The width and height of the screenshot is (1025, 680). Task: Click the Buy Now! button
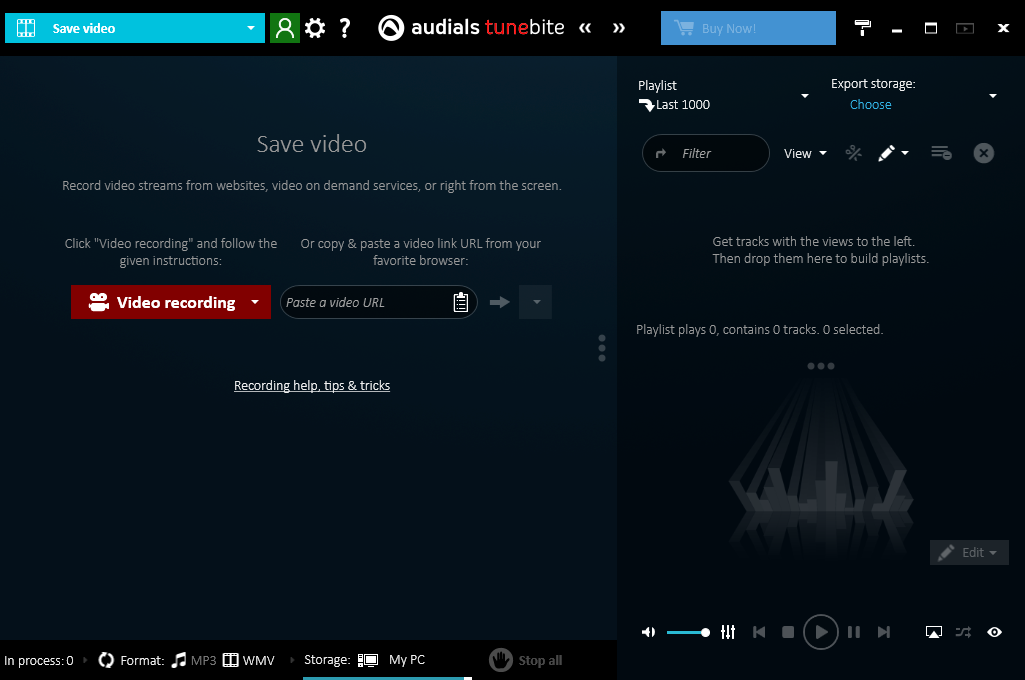pos(748,28)
